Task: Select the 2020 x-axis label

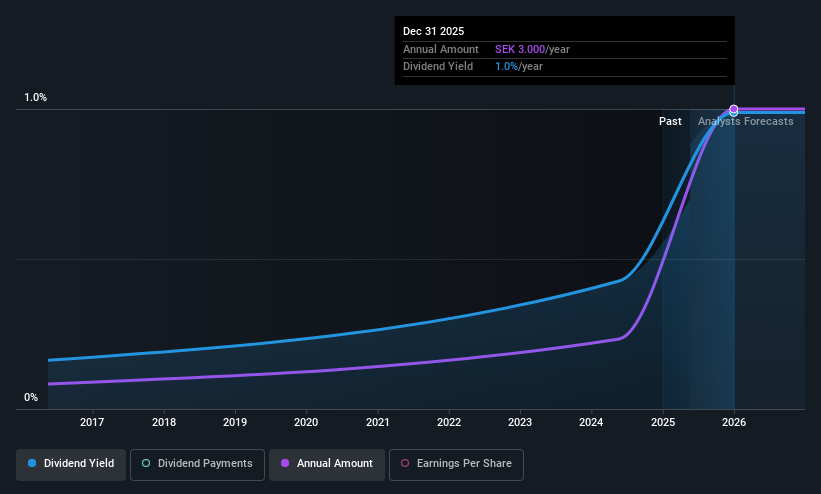Action: point(306,422)
